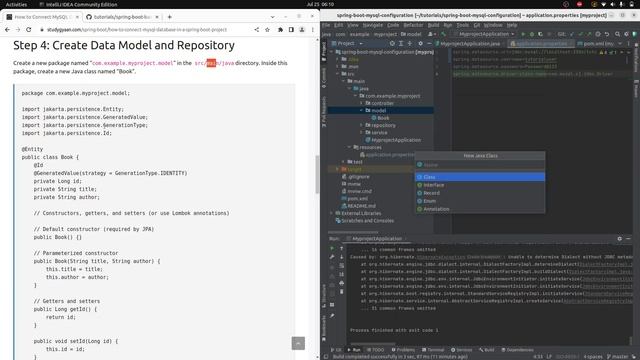Choose Annotation in New Java Class popup
Image resolution: width=640 pixels, height=360 pixels.
tap(480, 209)
